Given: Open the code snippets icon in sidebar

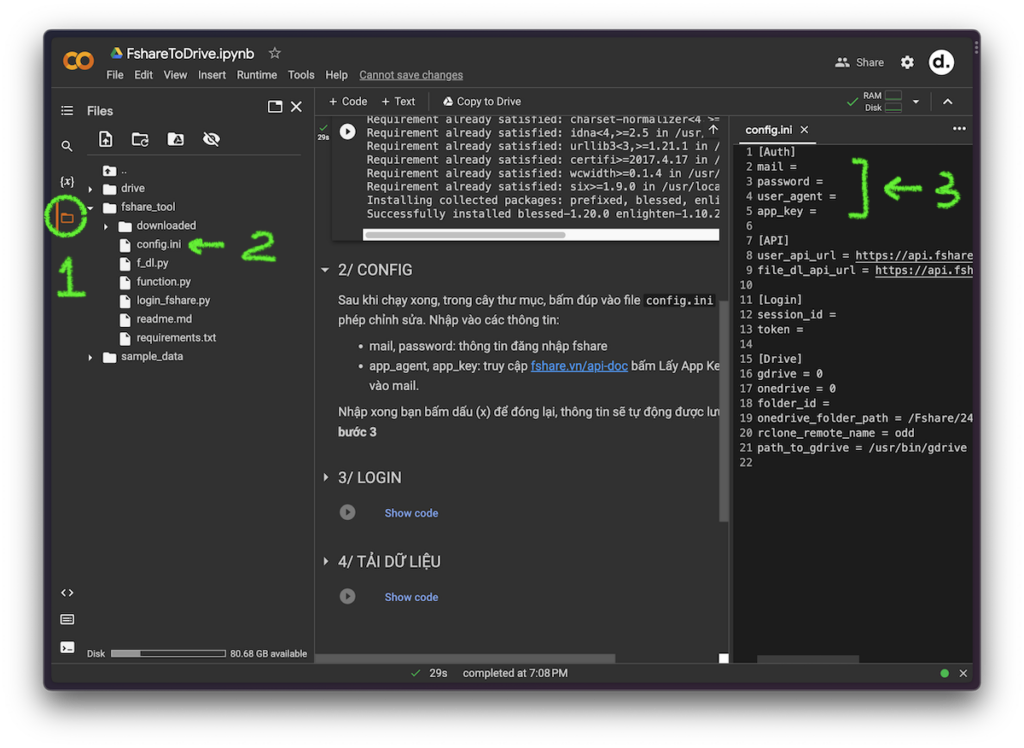Looking at the screenshot, I should click(x=67, y=593).
